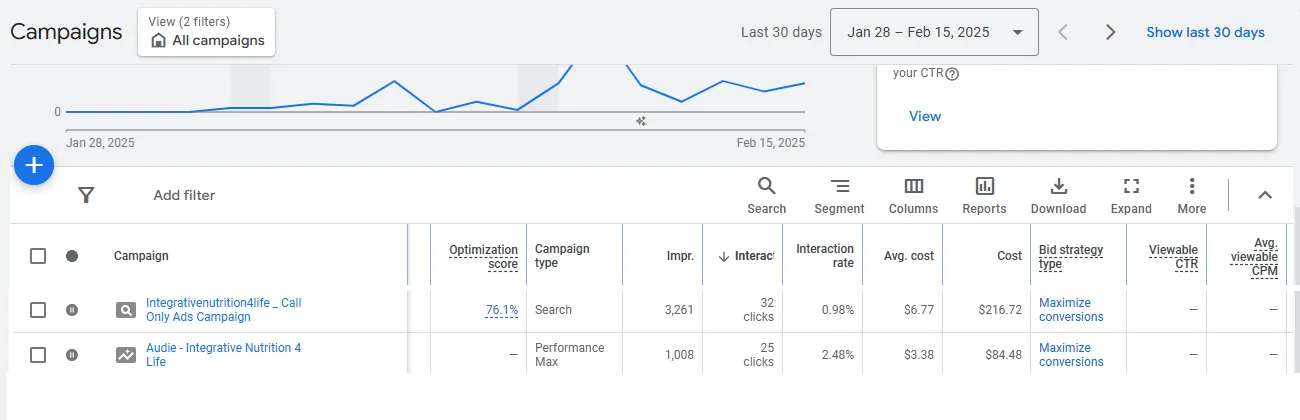
Task: Select the Call Only Ads Campaign checkbox
Action: pyautogui.click(x=38, y=310)
